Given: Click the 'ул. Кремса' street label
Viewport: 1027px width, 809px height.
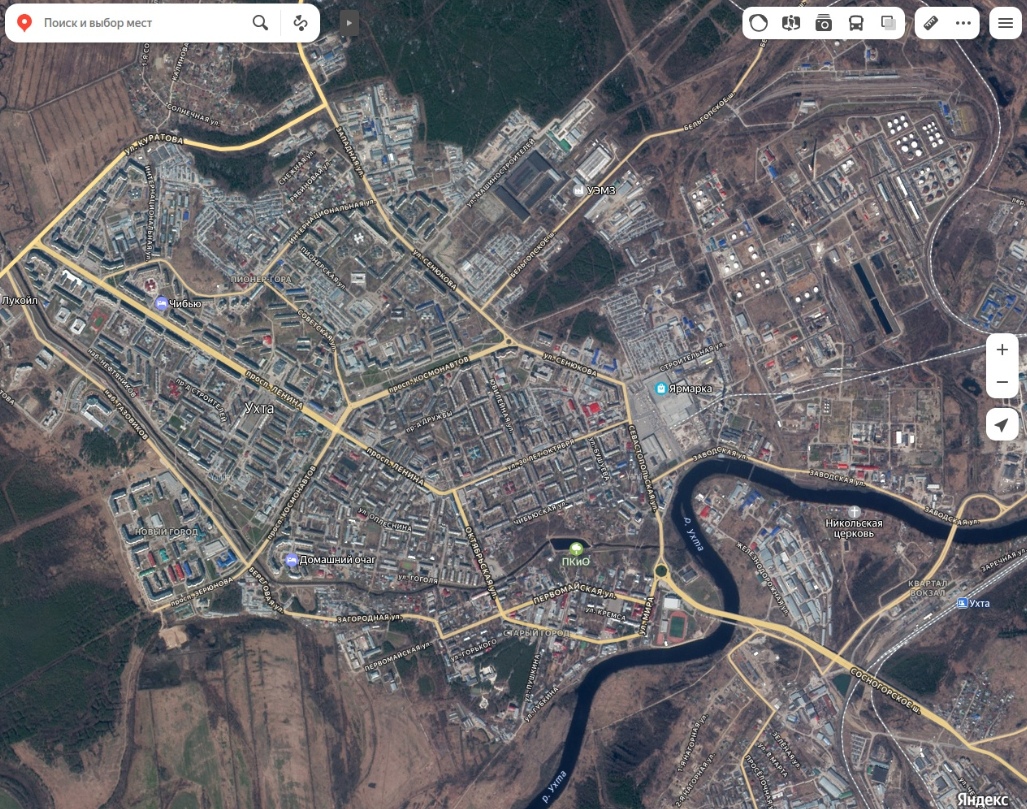Looking at the screenshot, I should tap(606, 614).
